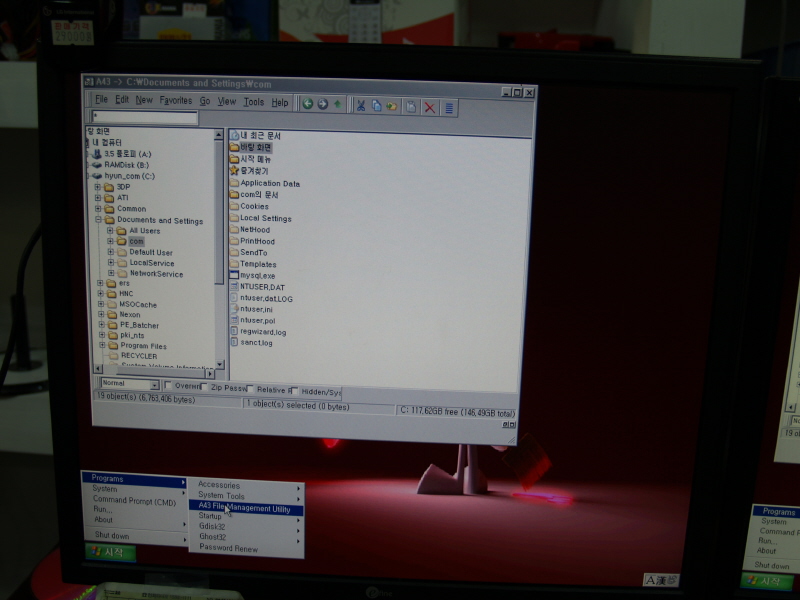This screenshot has height=600, width=800.
Task: Toggle the Zip Password checkbox
Action: tap(204, 387)
